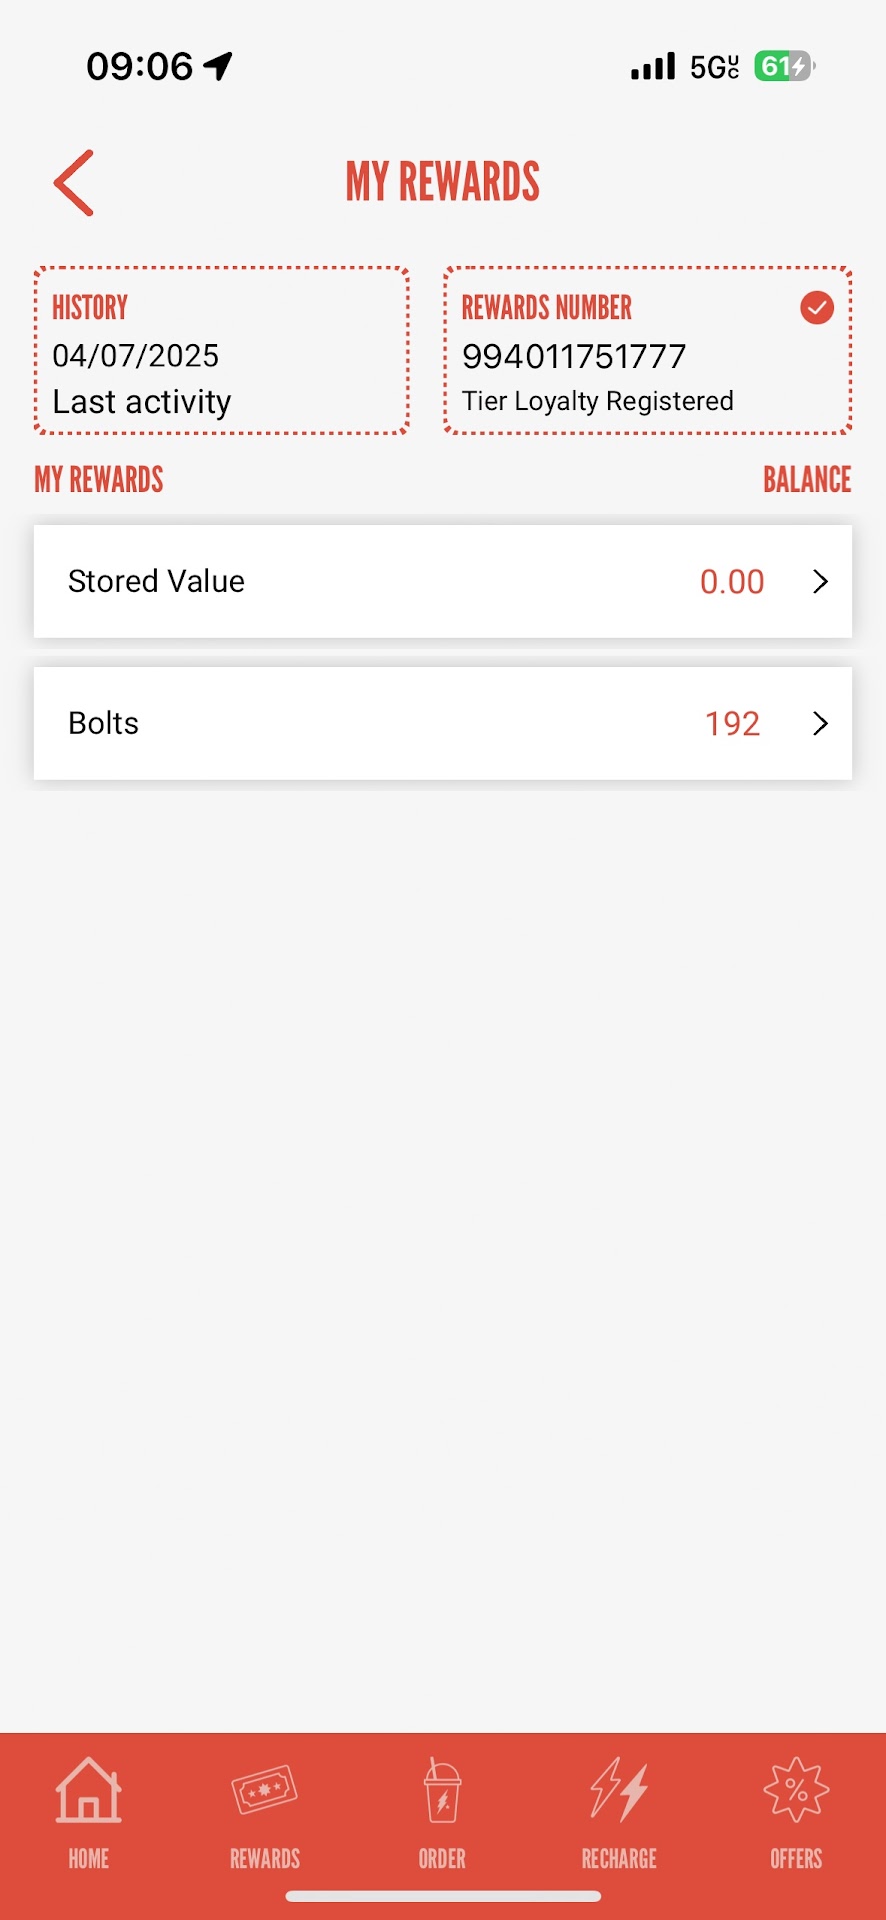Select the Order cup icon
The width and height of the screenshot is (886, 1920).
(442, 1790)
